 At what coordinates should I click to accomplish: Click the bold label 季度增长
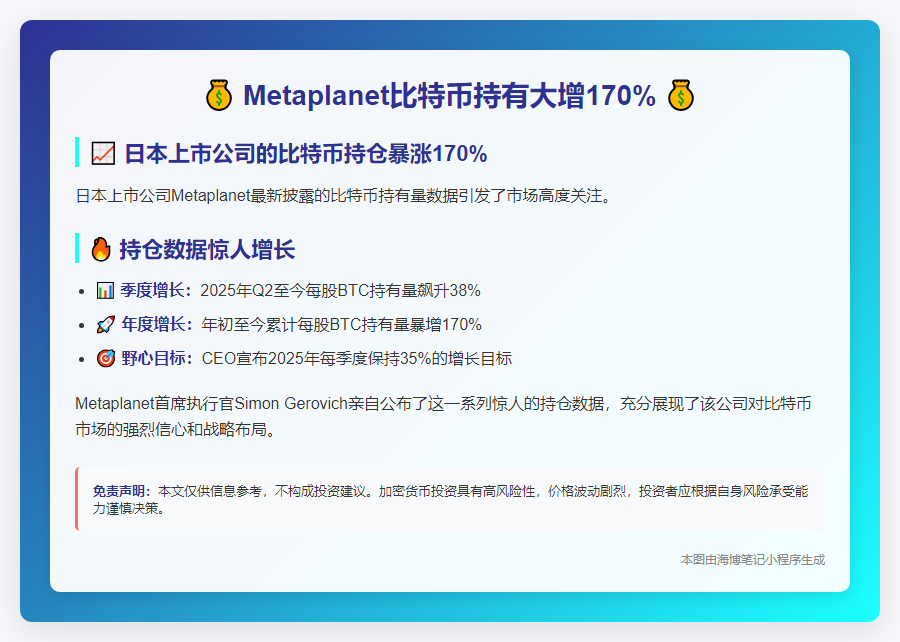(154, 290)
